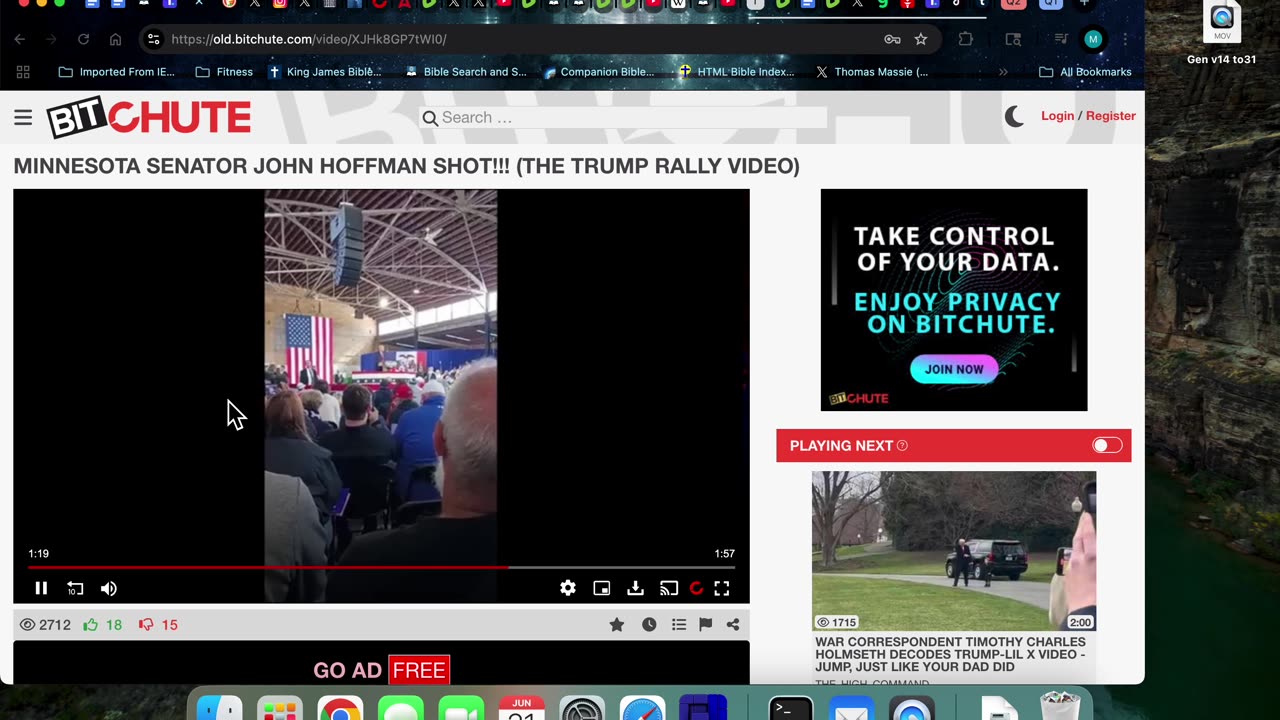Open All Bookmarks folder
The height and width of the screenshot is (720, 1280).
[x=1085, y=72]
